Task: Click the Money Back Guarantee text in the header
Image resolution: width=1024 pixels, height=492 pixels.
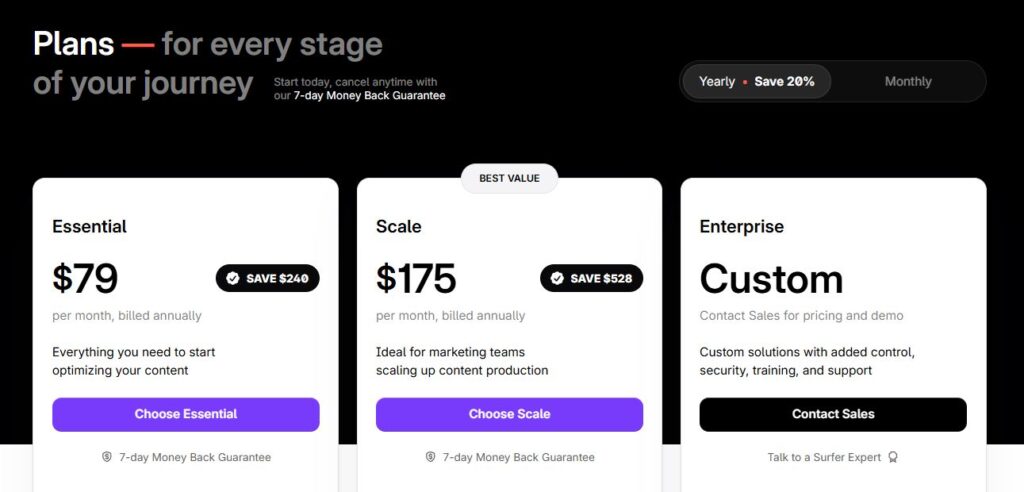Action: [x=370, y=96]
